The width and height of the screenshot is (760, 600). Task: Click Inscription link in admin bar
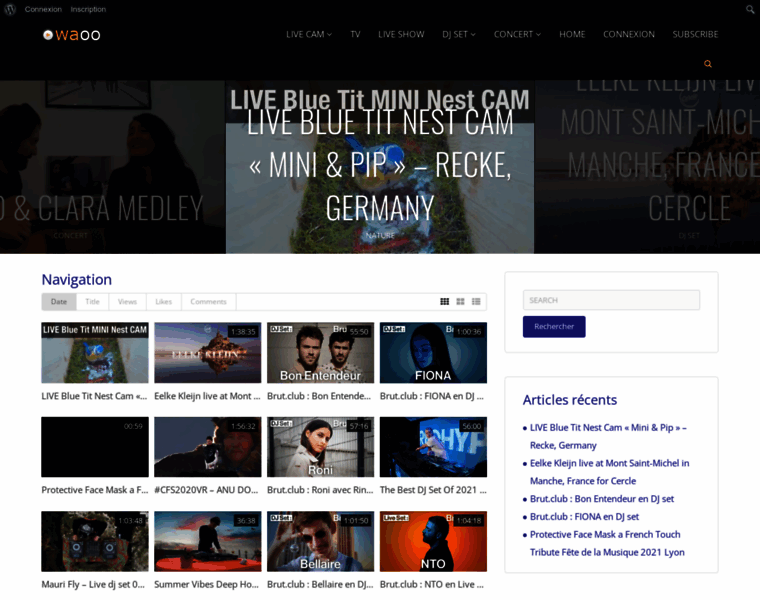point(88,9)
